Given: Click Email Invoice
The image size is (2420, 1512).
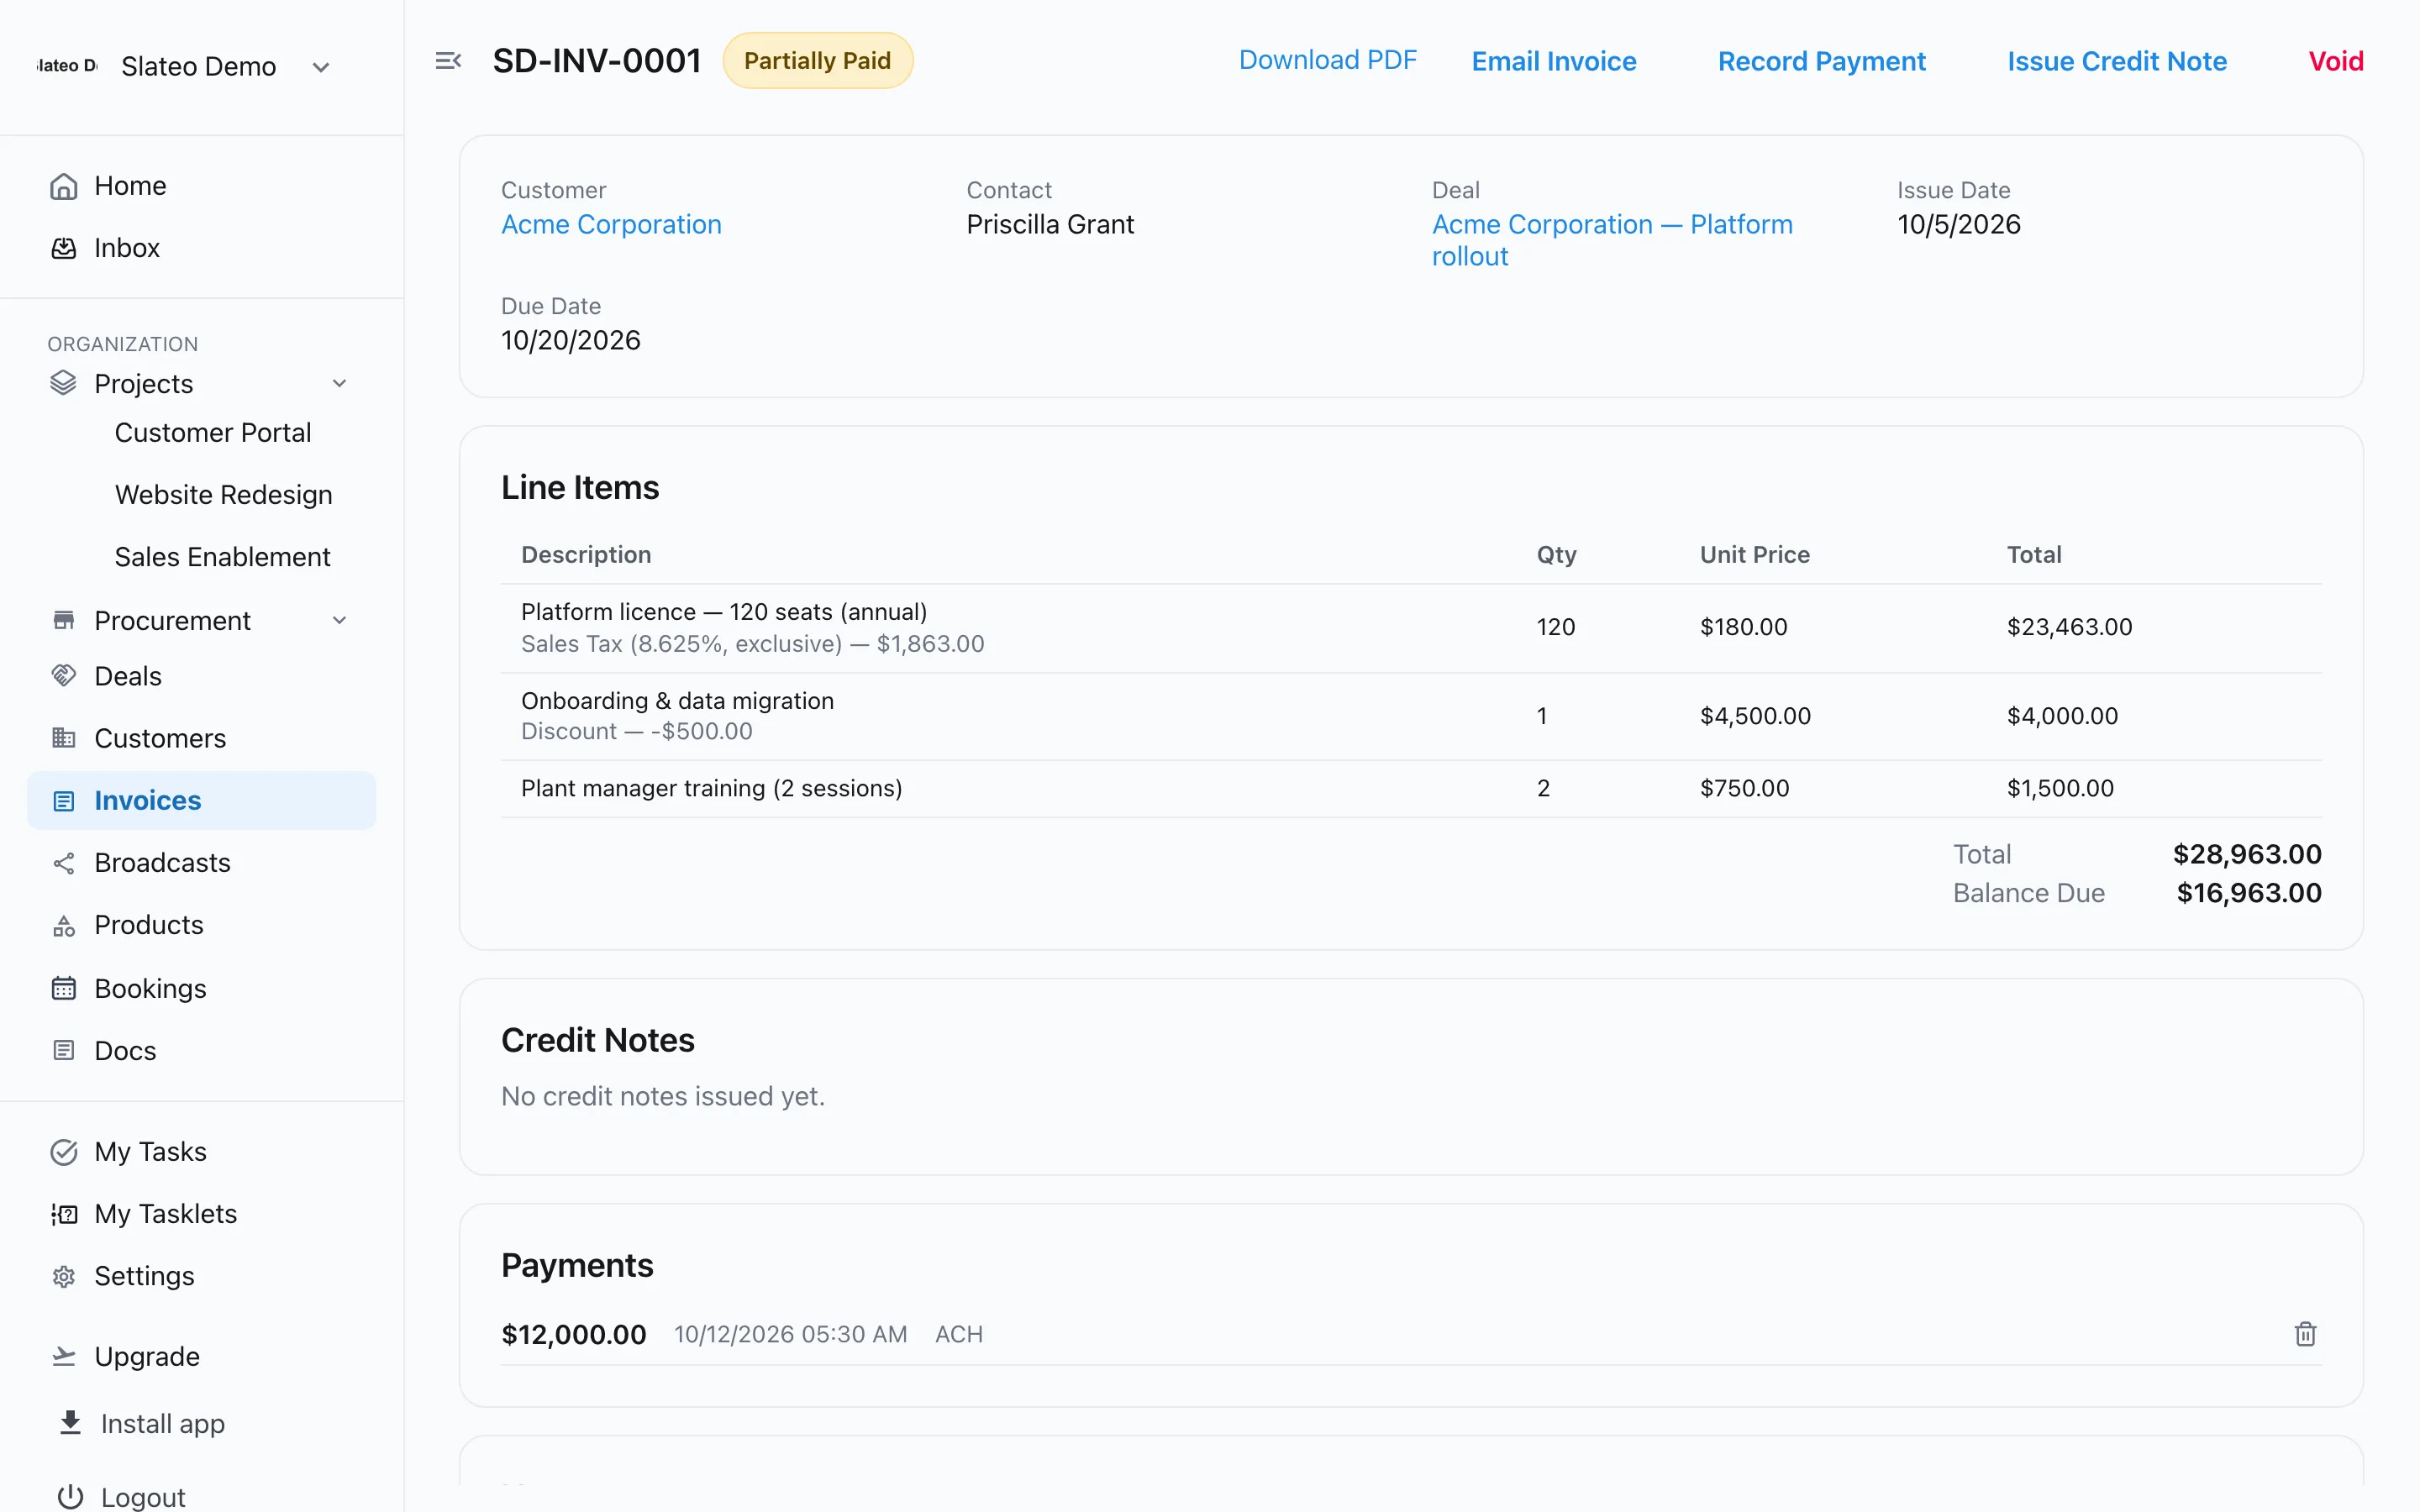Looking at the screenshot, I should point(1553,61).
